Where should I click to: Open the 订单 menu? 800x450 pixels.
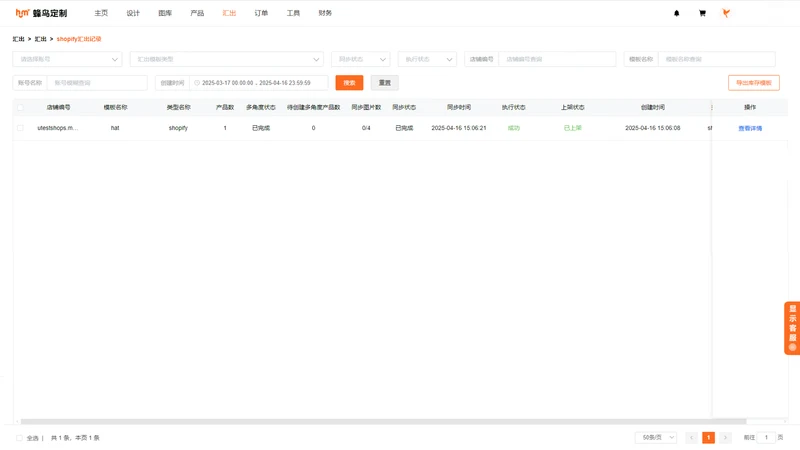261,13
